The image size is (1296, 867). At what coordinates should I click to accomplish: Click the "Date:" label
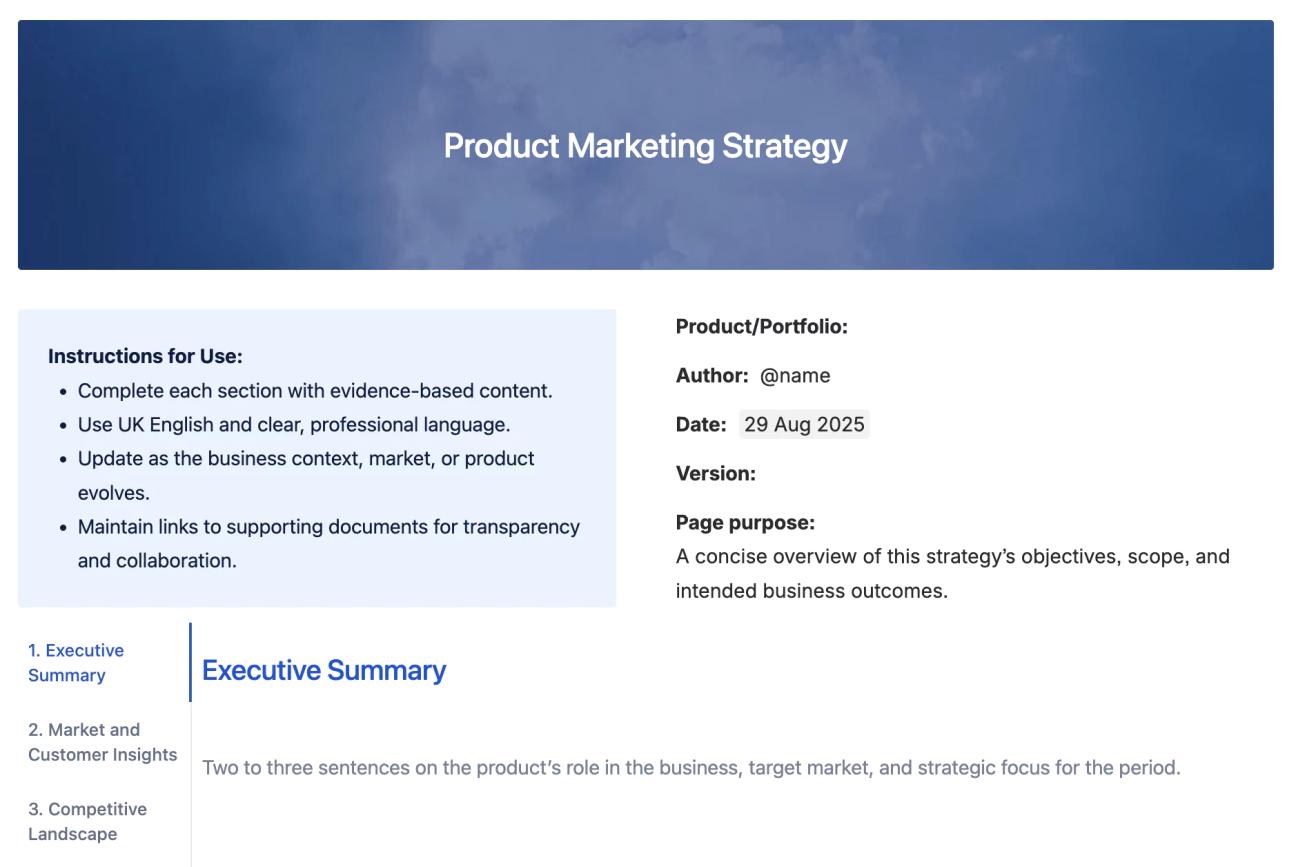coord(700,424)
